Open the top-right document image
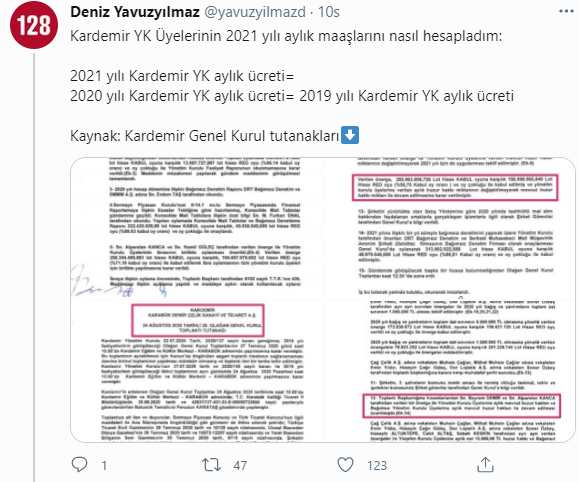This screenshot has width=579, height=482. [x=450, y=228]
